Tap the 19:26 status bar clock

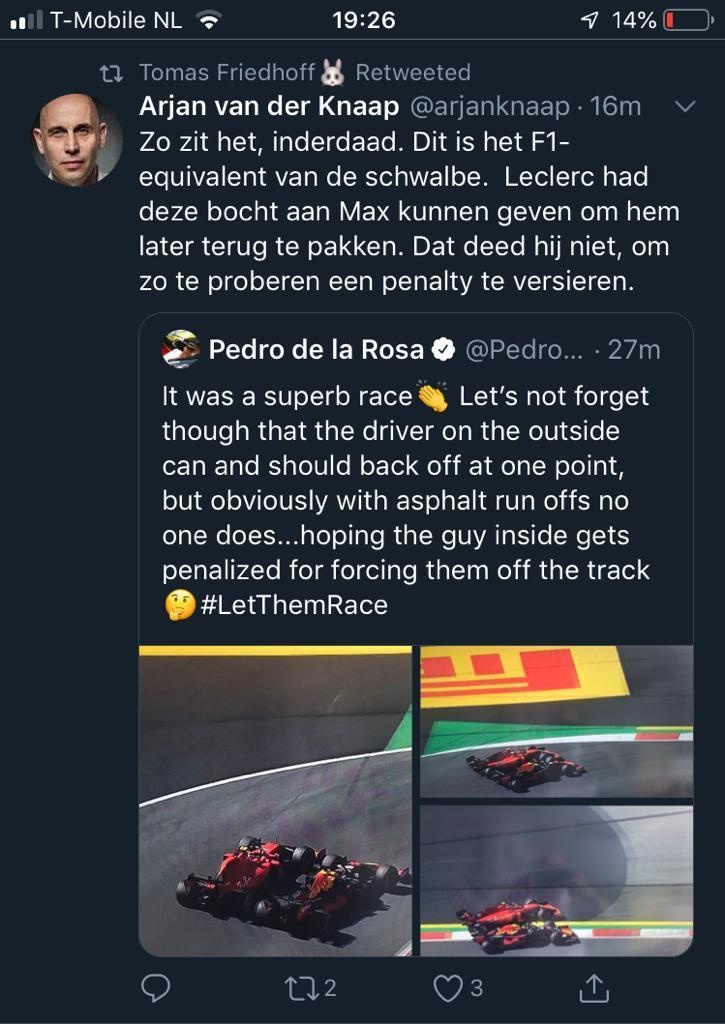[x=362, y=19]
